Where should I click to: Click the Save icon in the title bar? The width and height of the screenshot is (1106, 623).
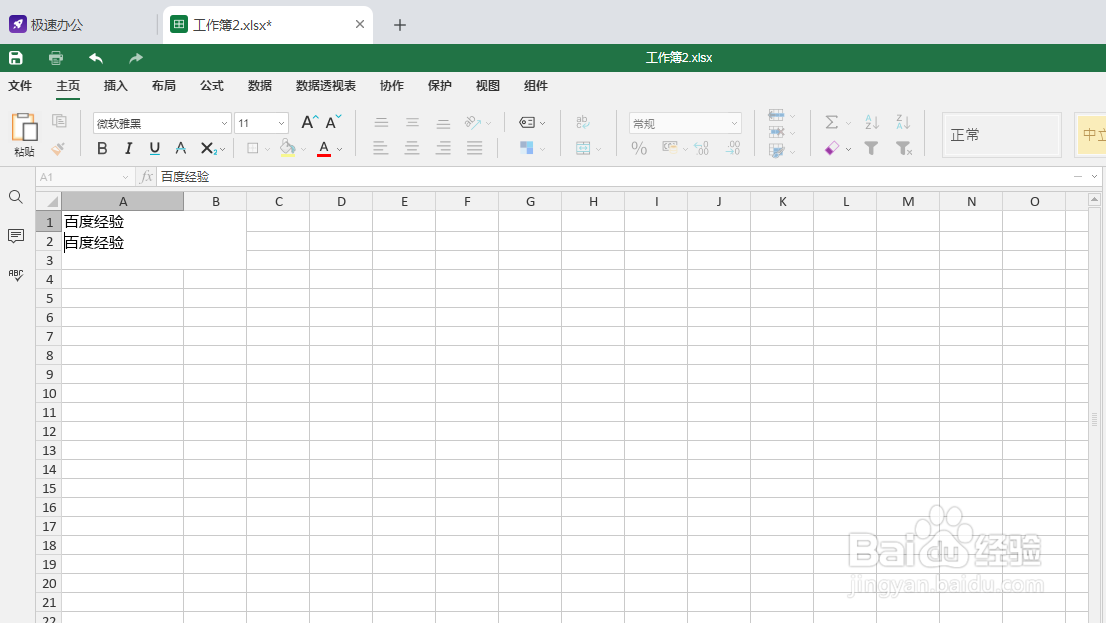click(x=16, y=58)
